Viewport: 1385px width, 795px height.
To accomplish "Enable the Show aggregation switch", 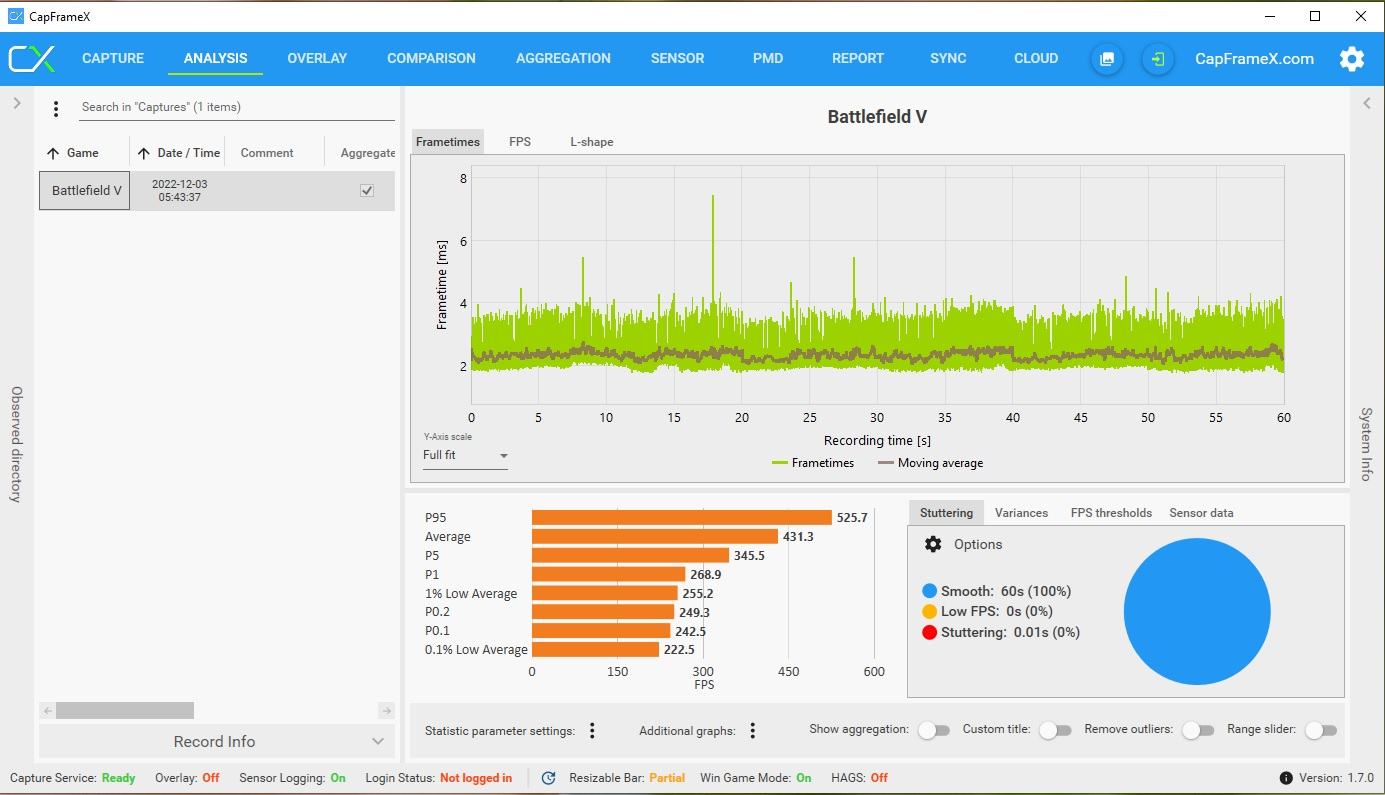I will (933, 730).
